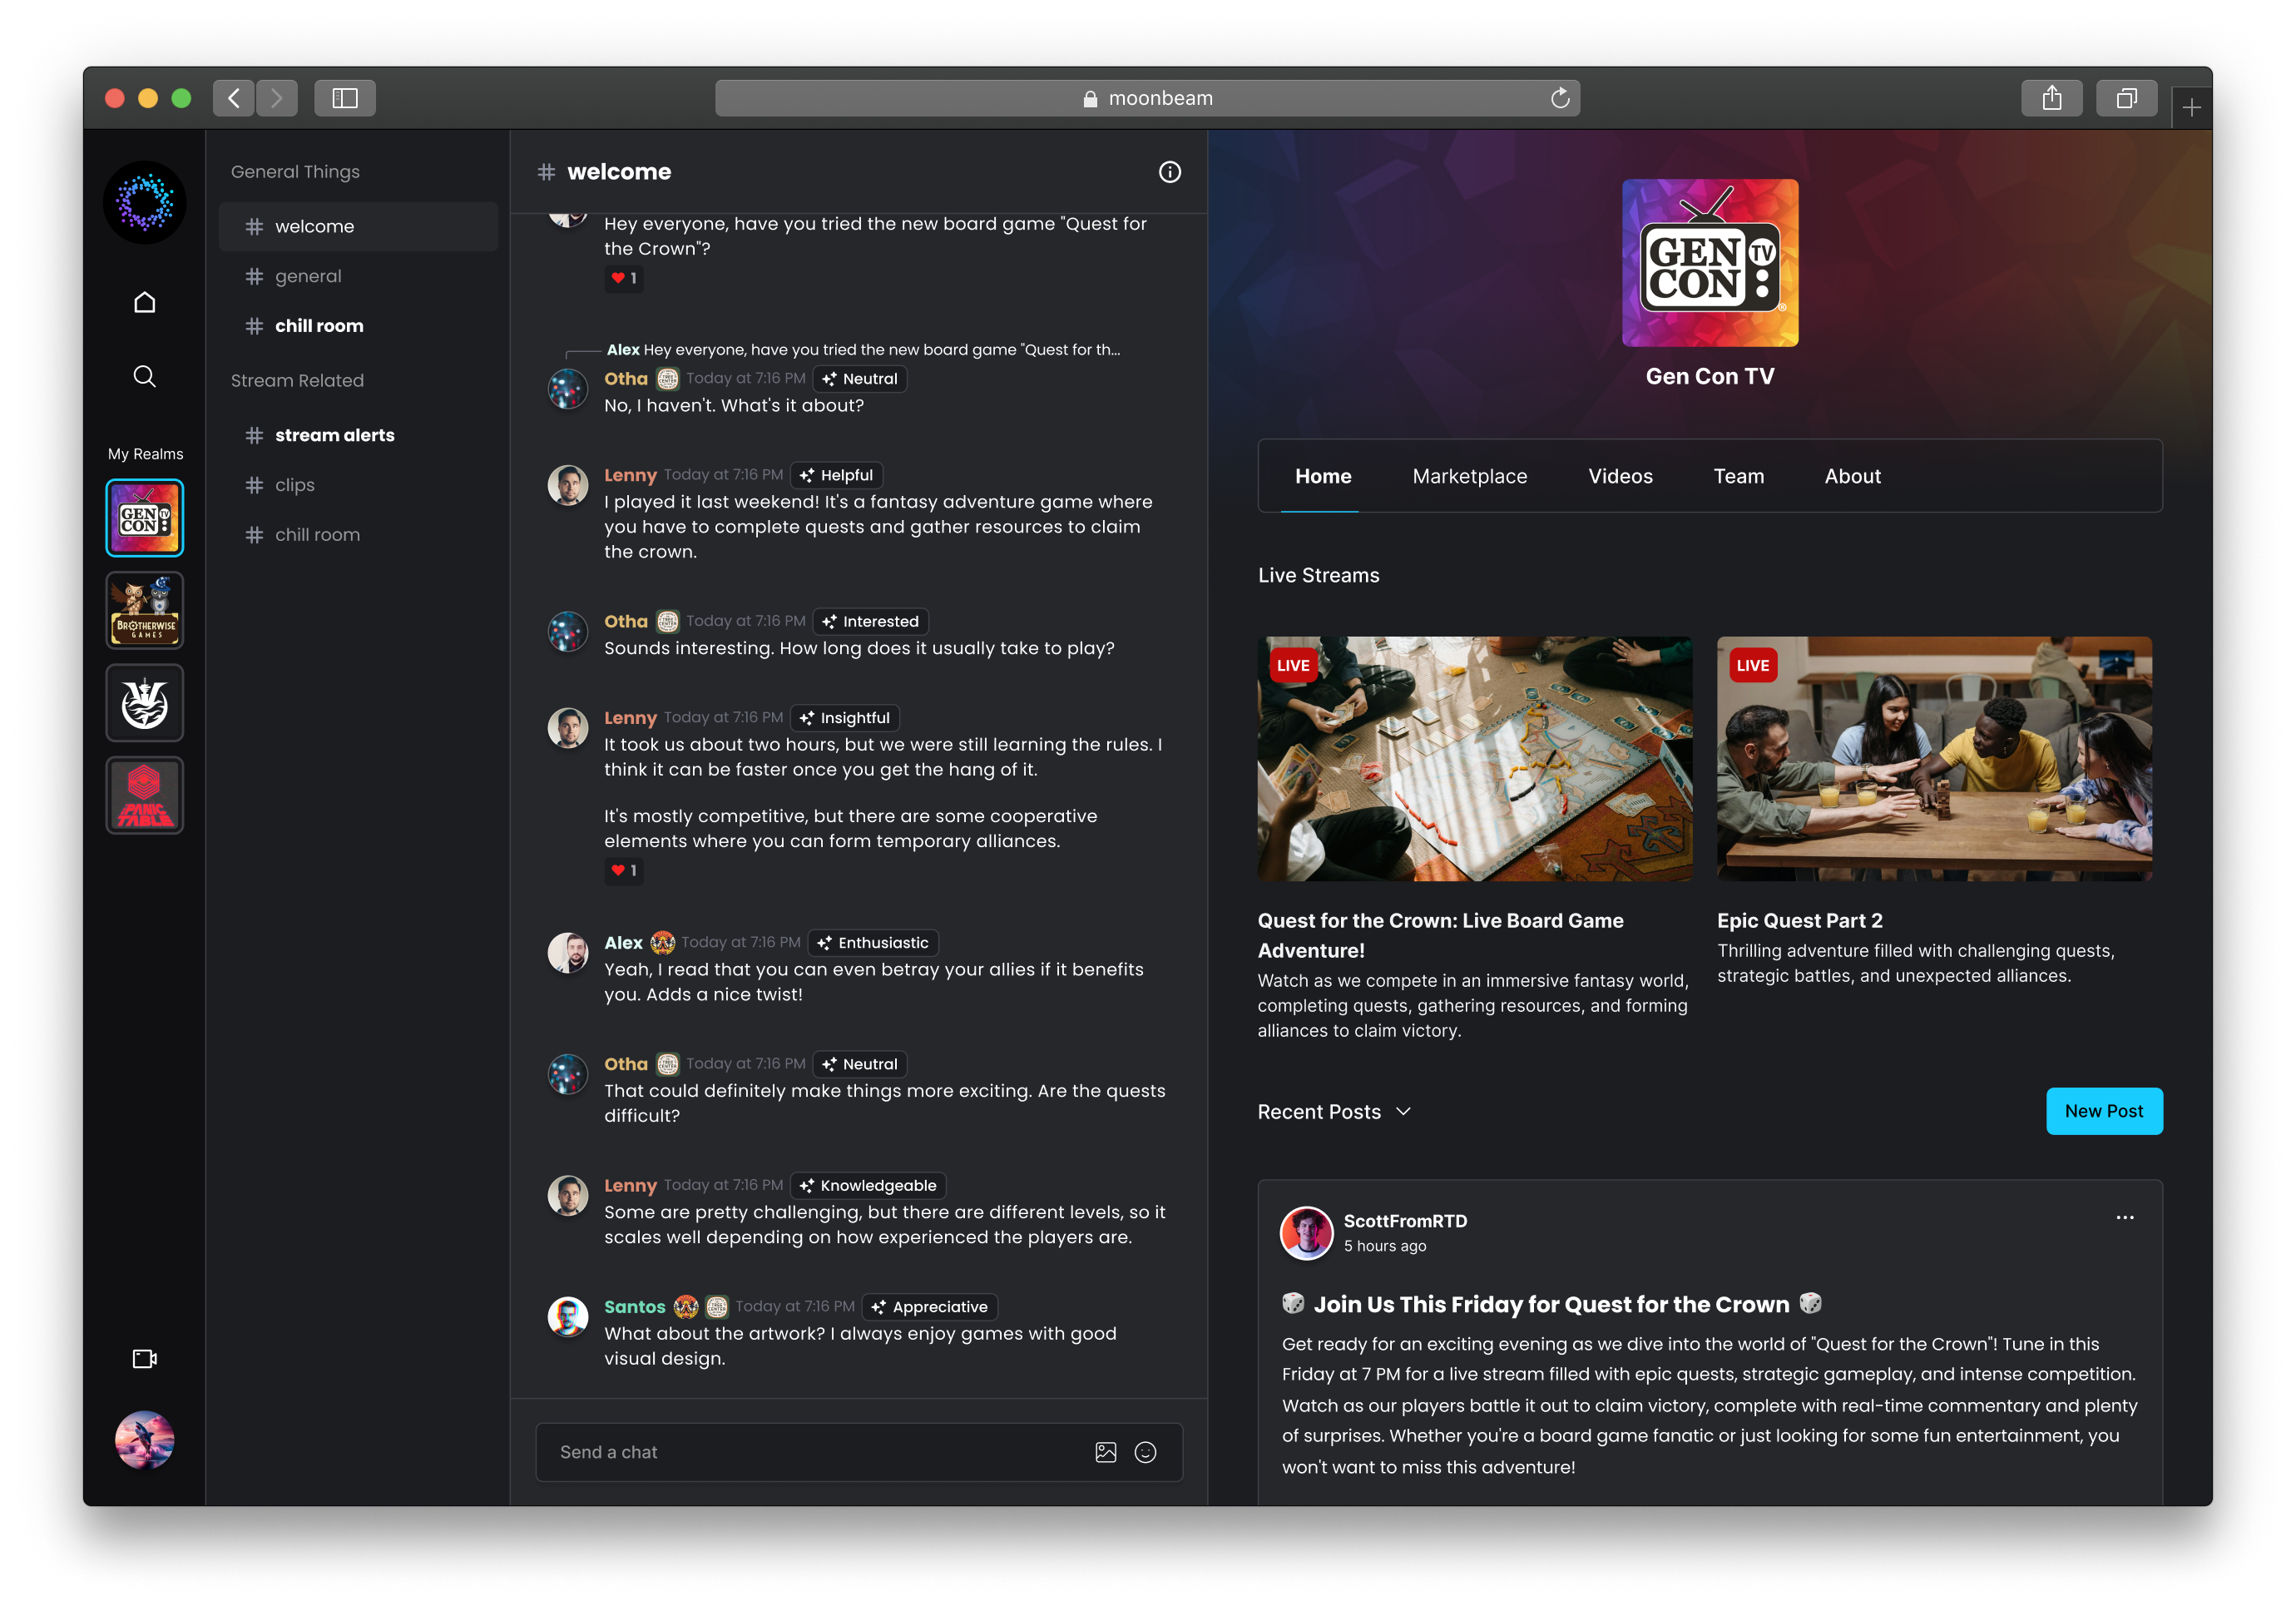Toggle the browser sidebar button
The width and height of the screenshot is (2296, 1606).
point(345,98)
